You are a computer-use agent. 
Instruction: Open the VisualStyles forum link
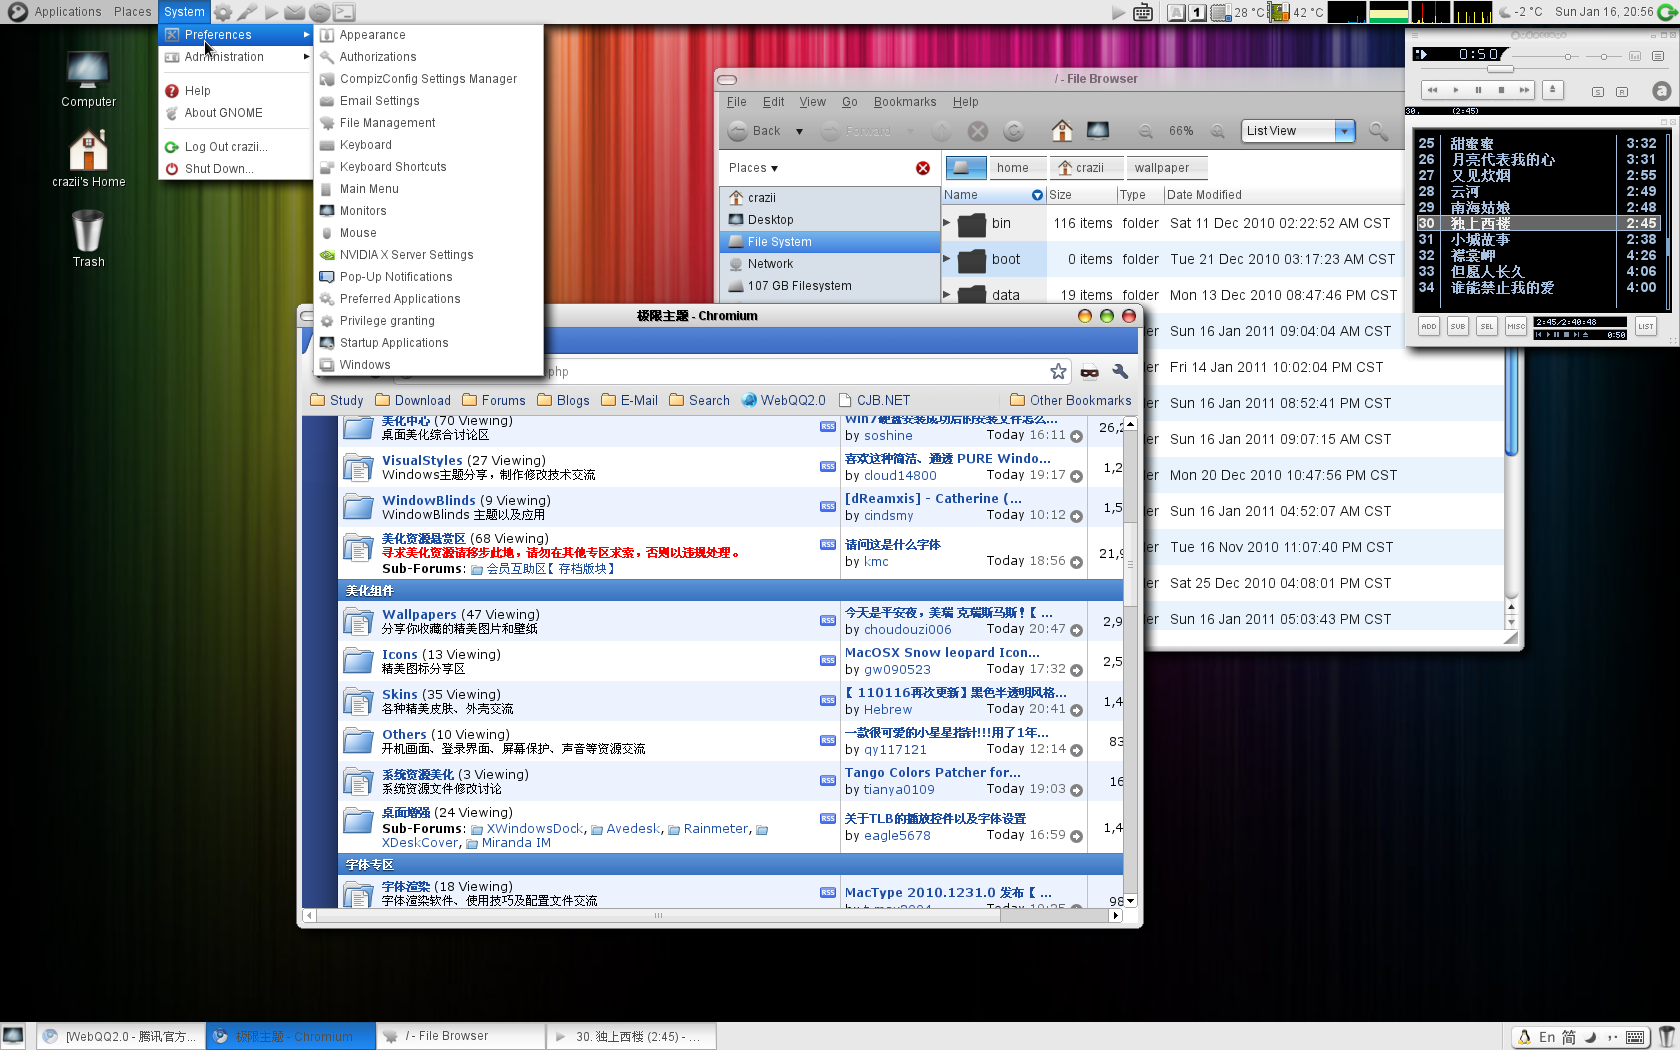tap(422, 461)
